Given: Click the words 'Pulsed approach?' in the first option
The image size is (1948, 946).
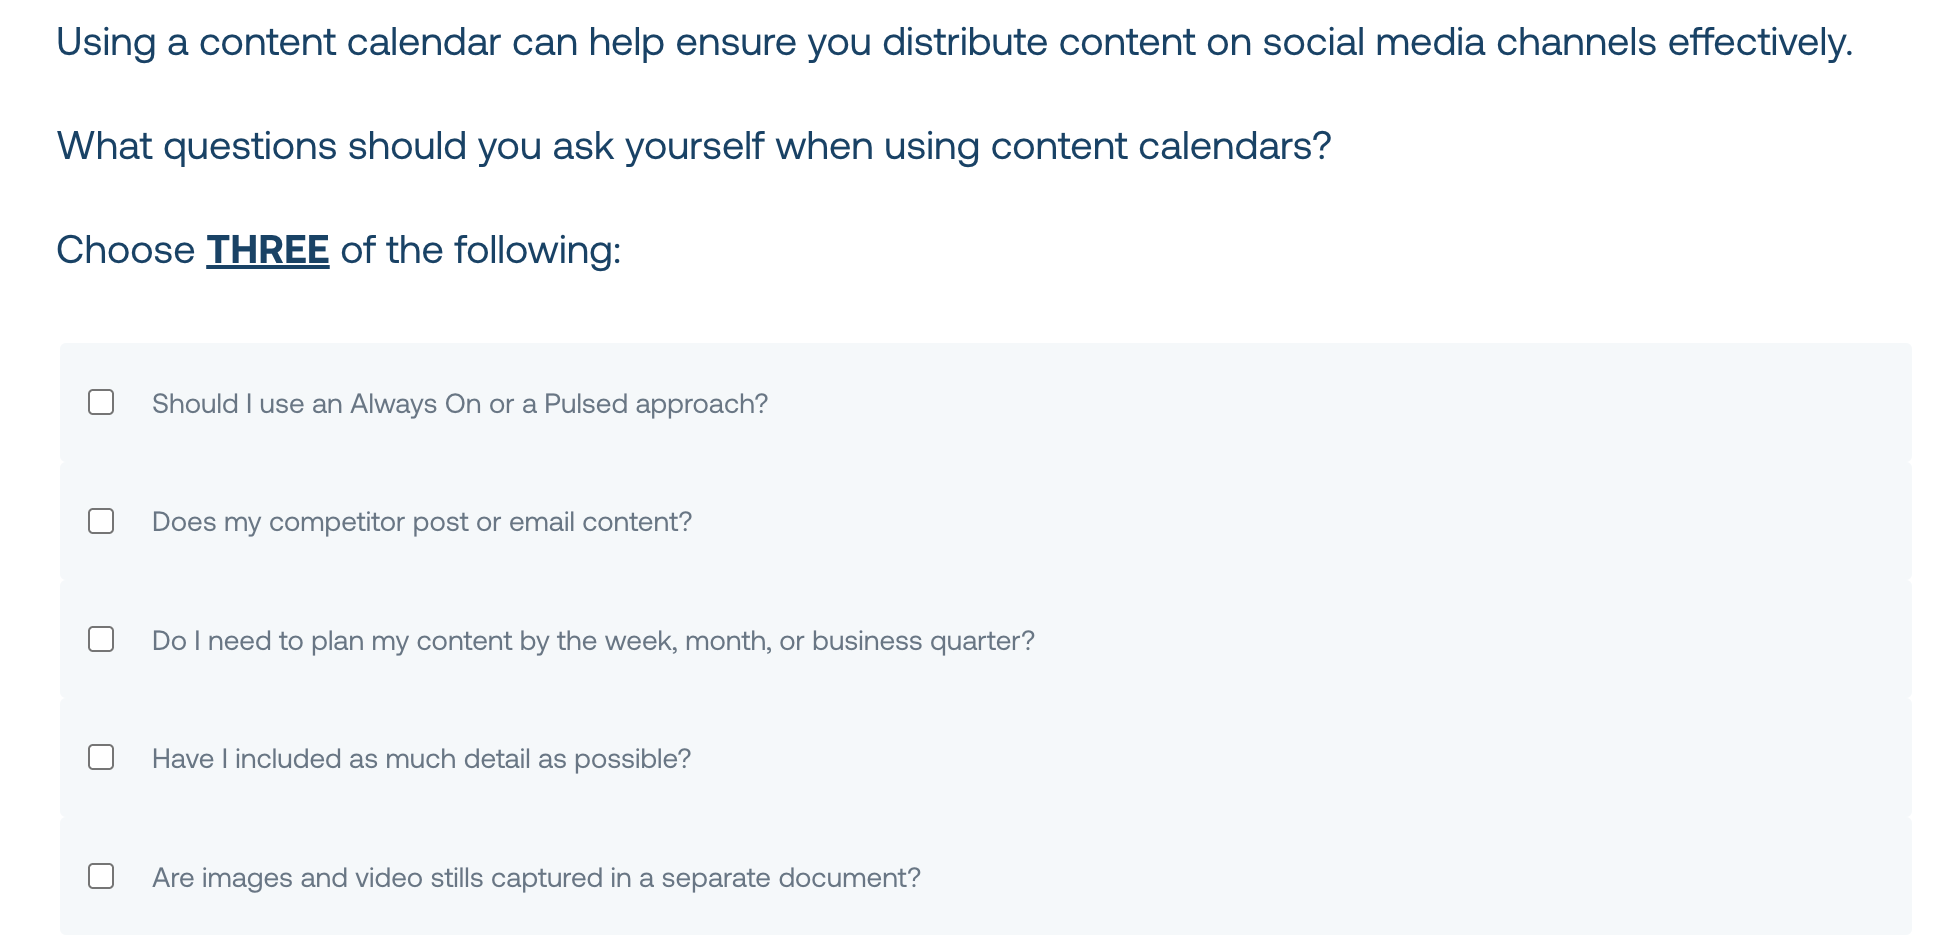Looking at the screenshot, I should (656, 404).
